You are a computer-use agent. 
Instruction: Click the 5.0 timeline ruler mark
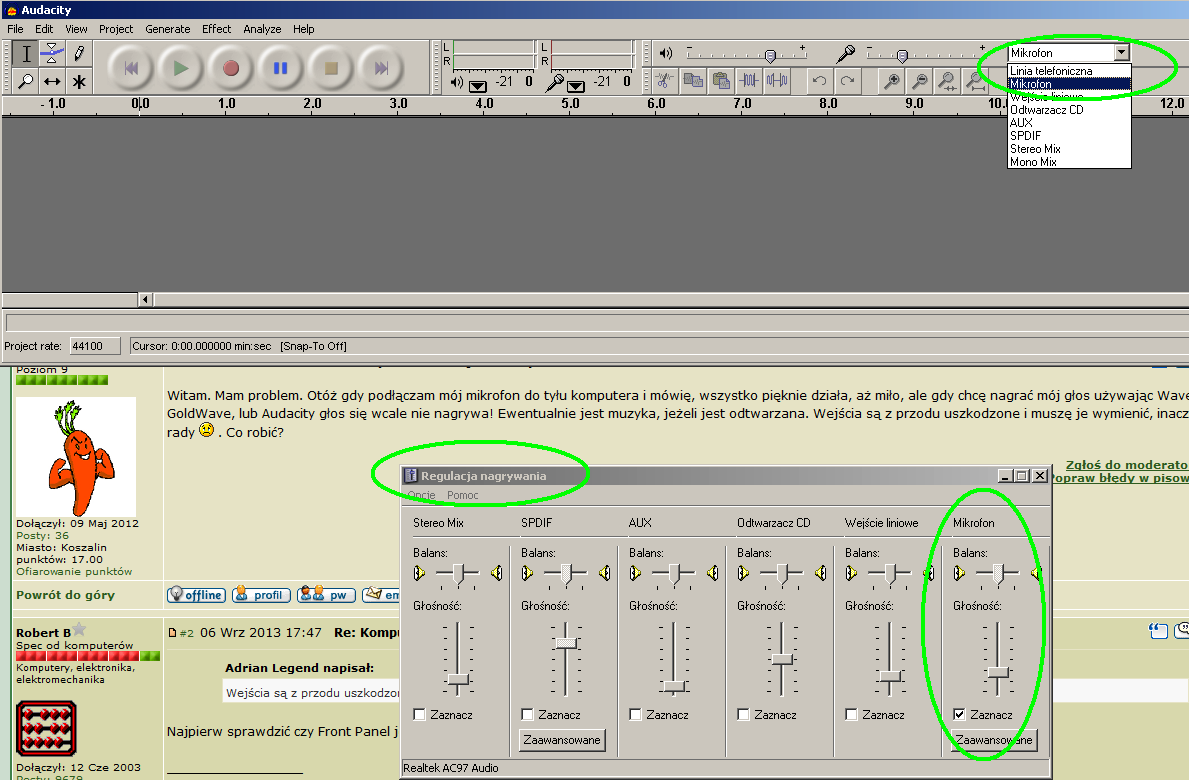(570, 104)
